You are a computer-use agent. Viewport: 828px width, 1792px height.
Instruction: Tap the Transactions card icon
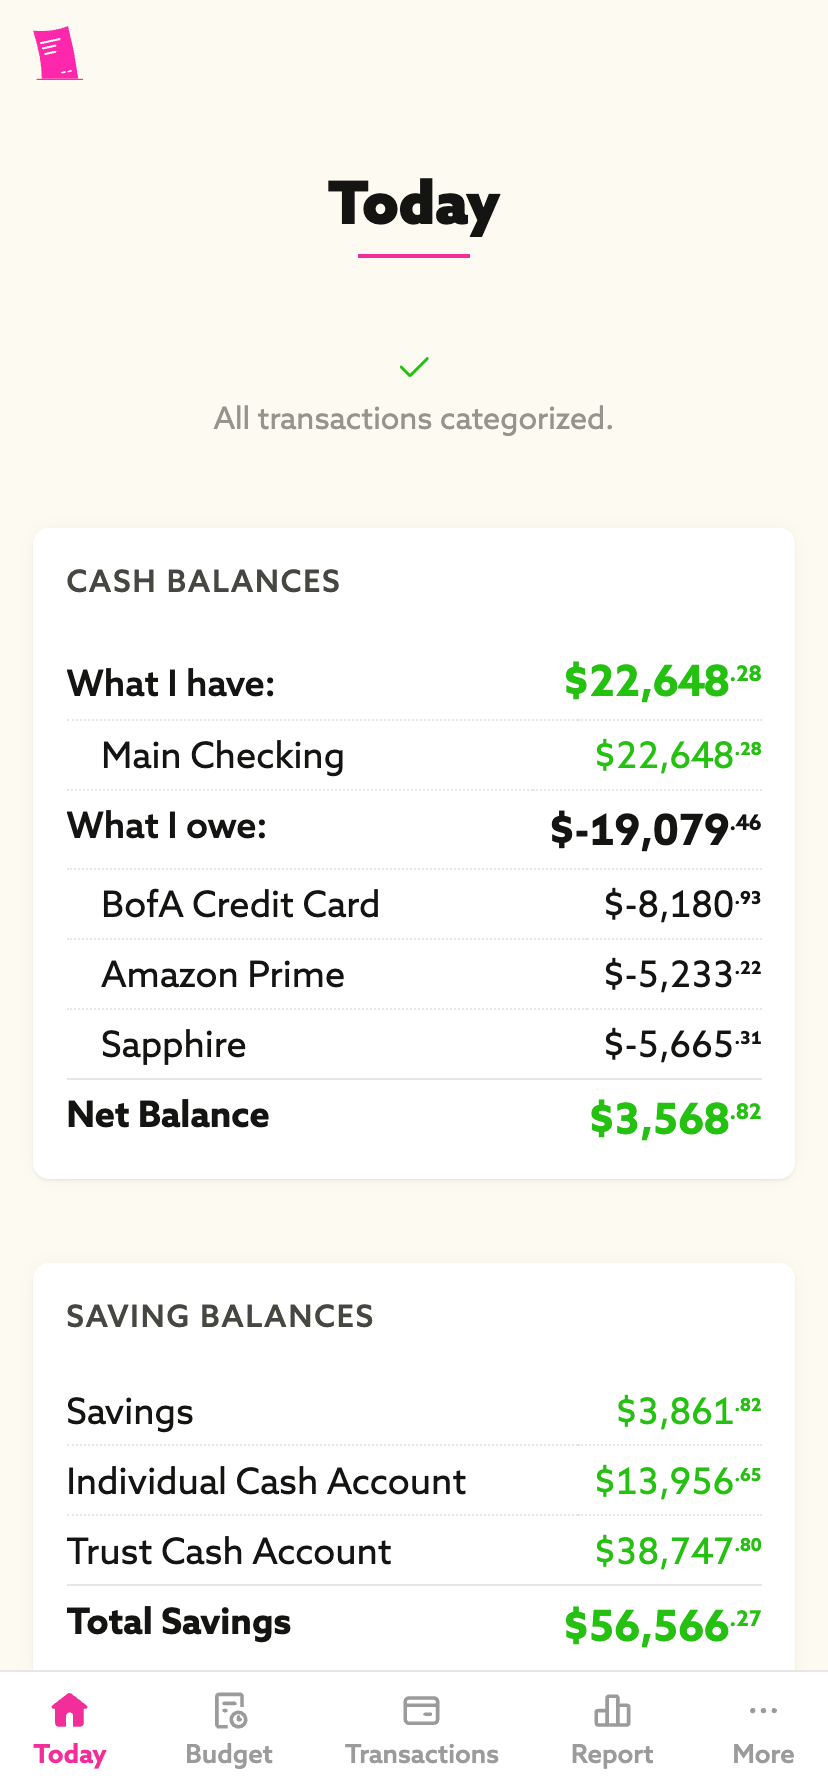pos(421,1710)
